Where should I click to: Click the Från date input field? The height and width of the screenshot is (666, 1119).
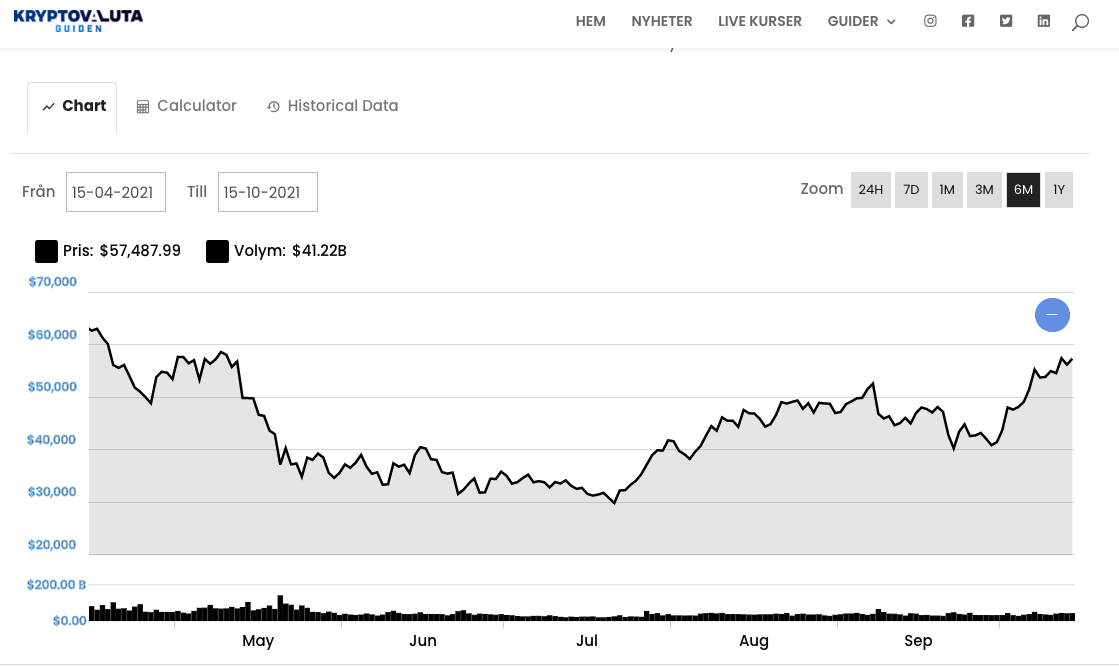click(x=115, y=191)
